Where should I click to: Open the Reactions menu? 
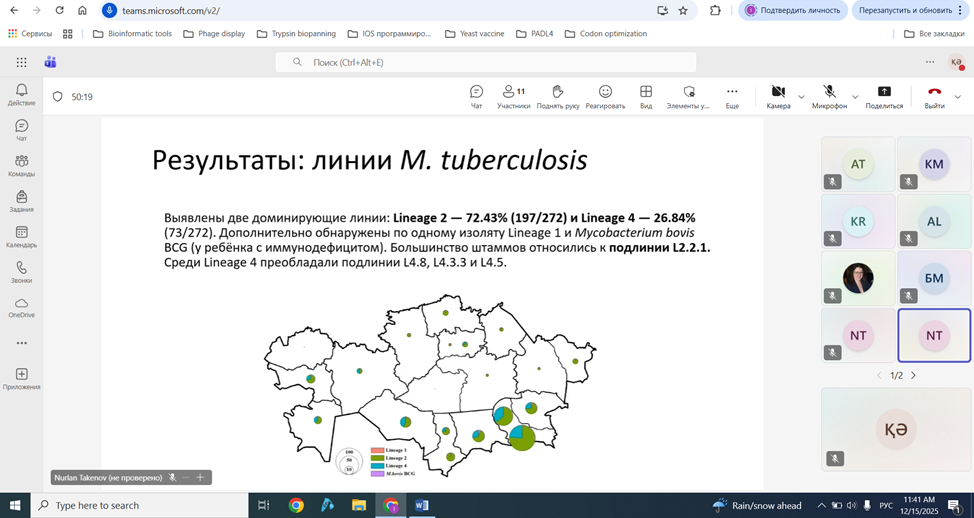[x=605, y=96]
